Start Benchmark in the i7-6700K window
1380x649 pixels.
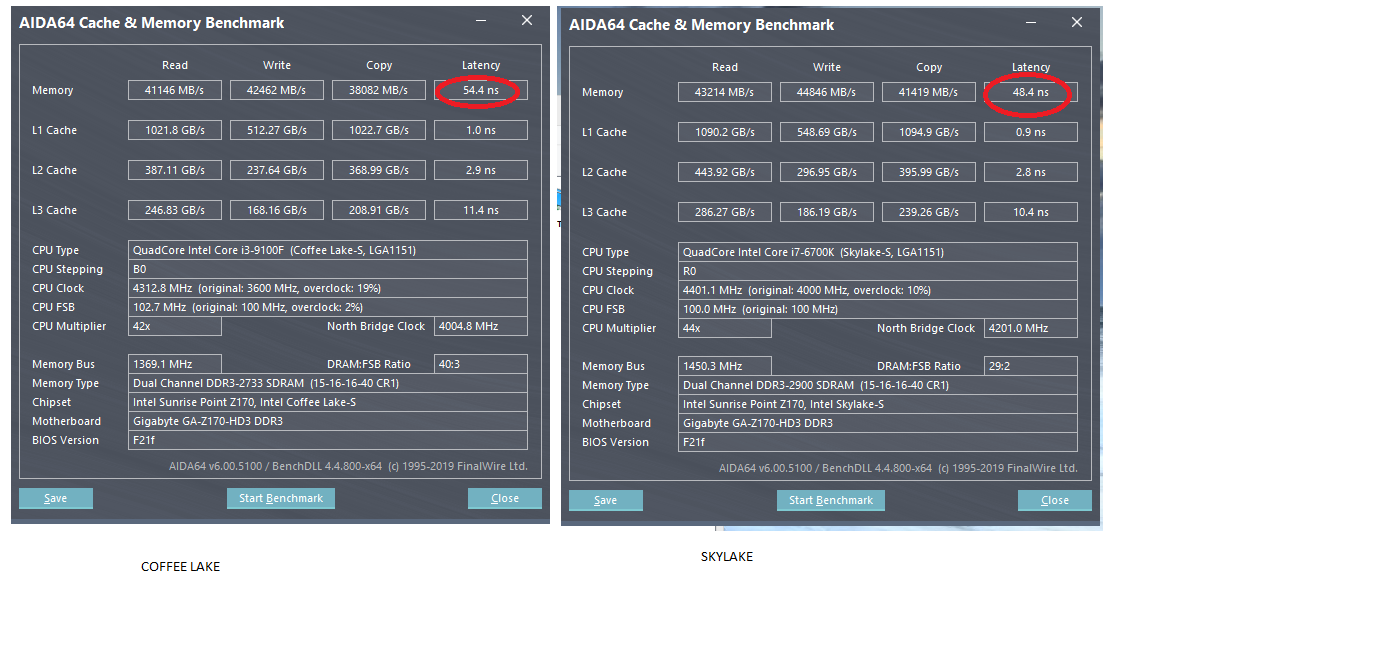pos(831,500)
